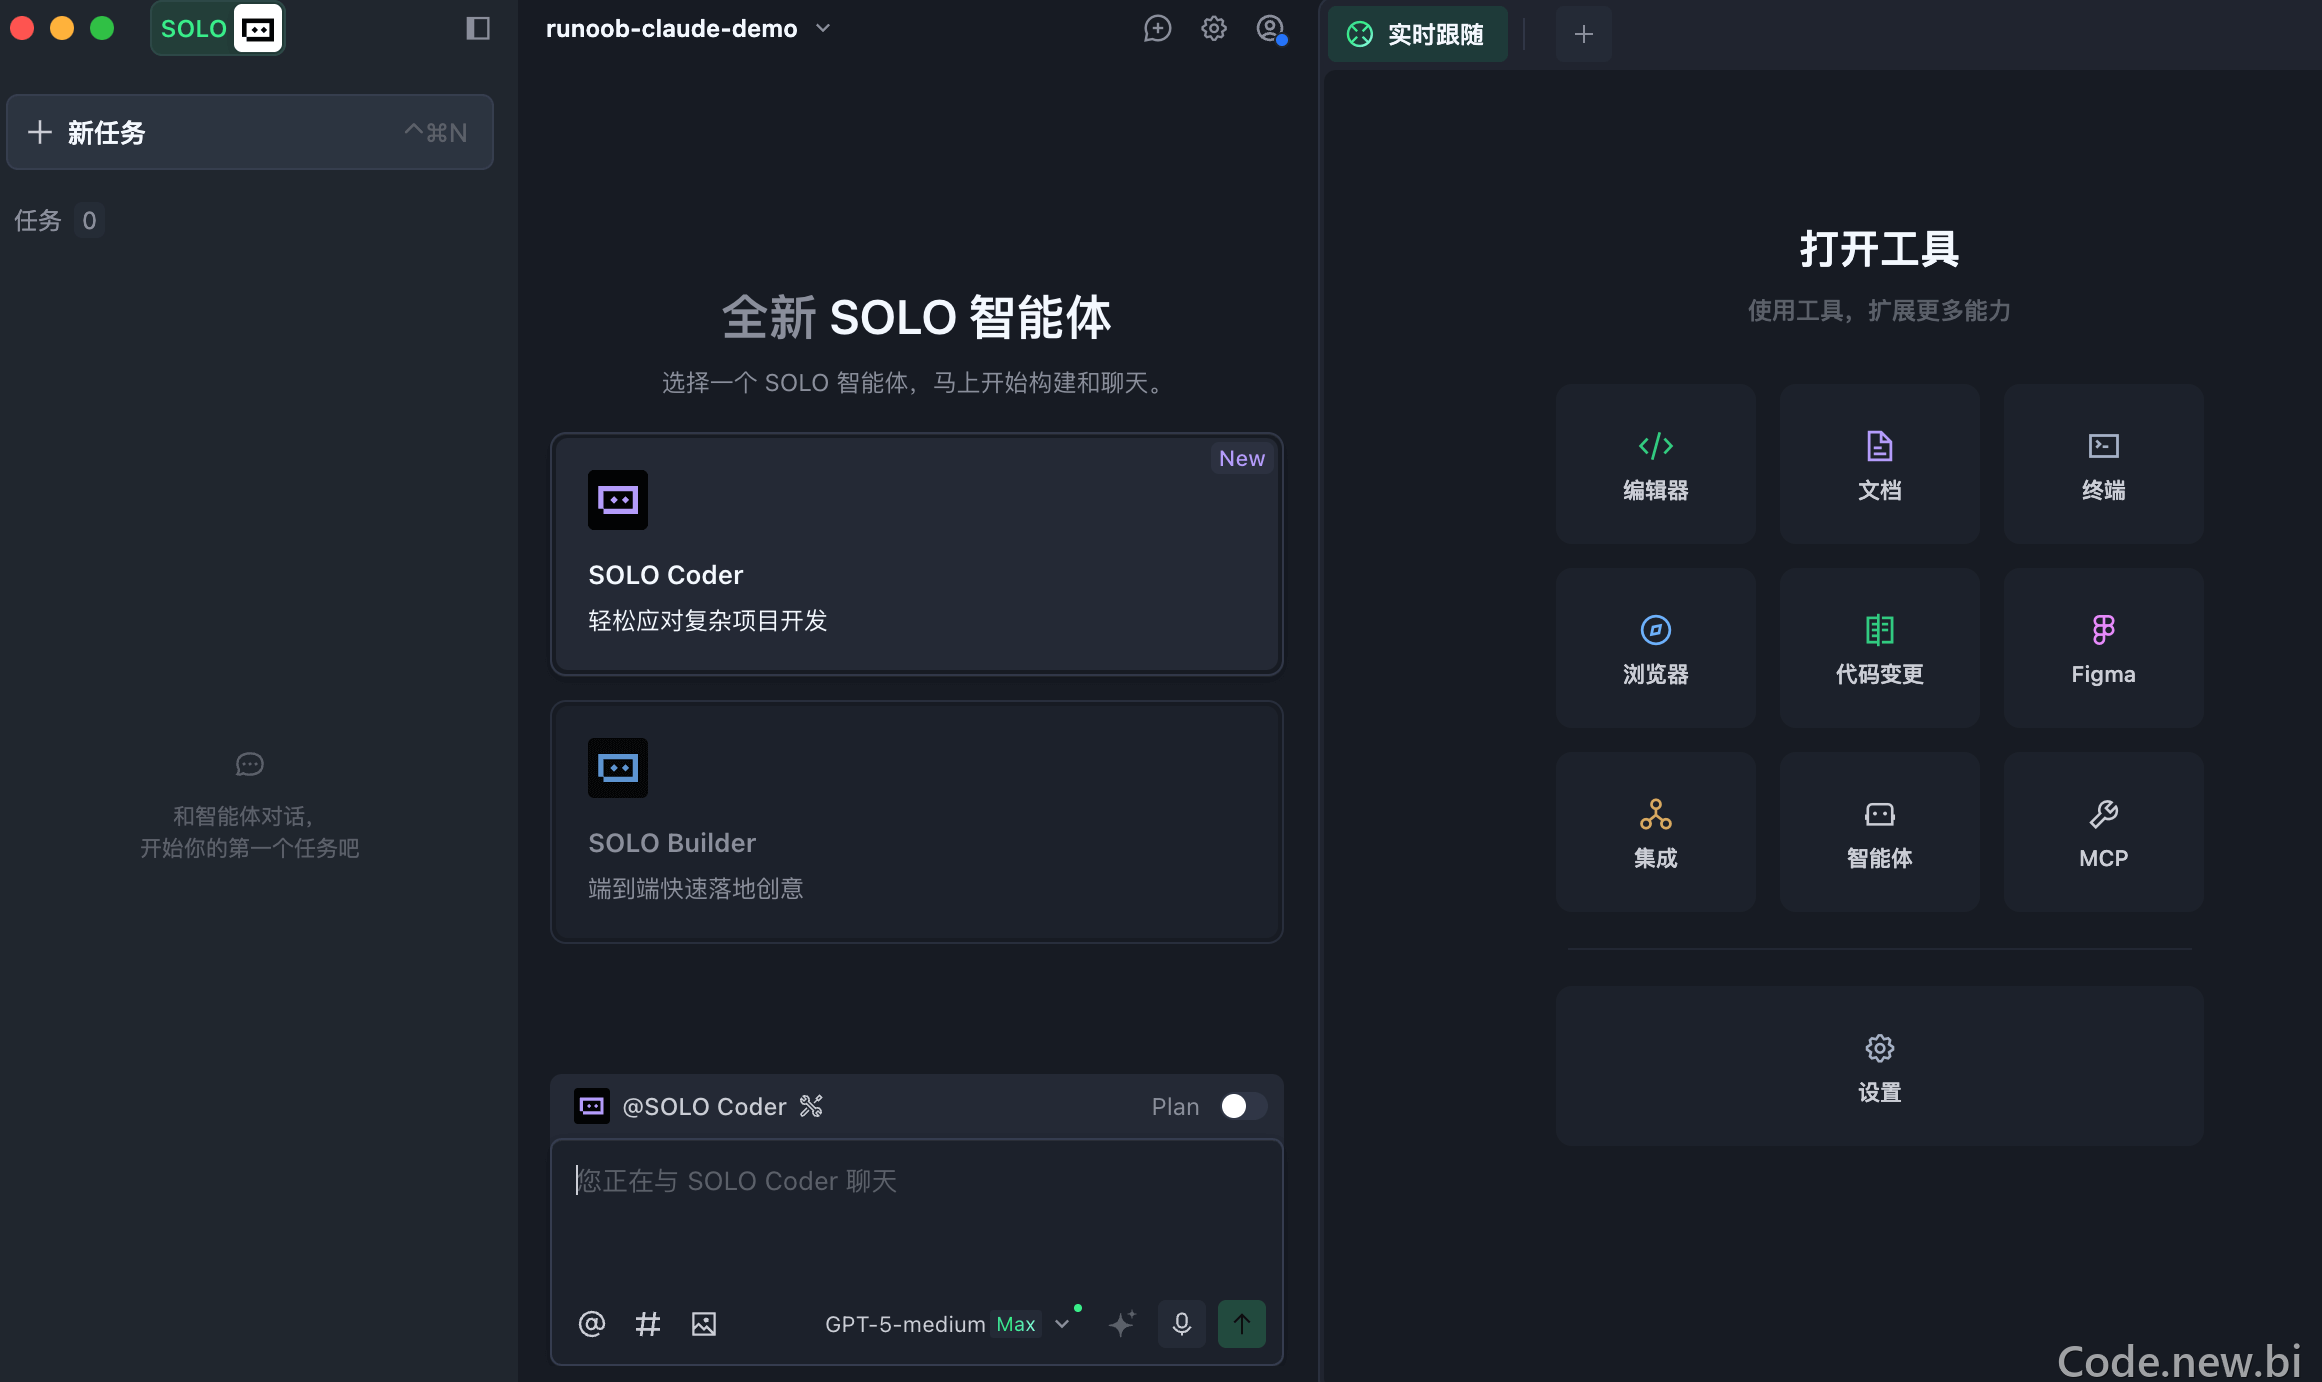Add a new tab with plus button

(1584, 34)
